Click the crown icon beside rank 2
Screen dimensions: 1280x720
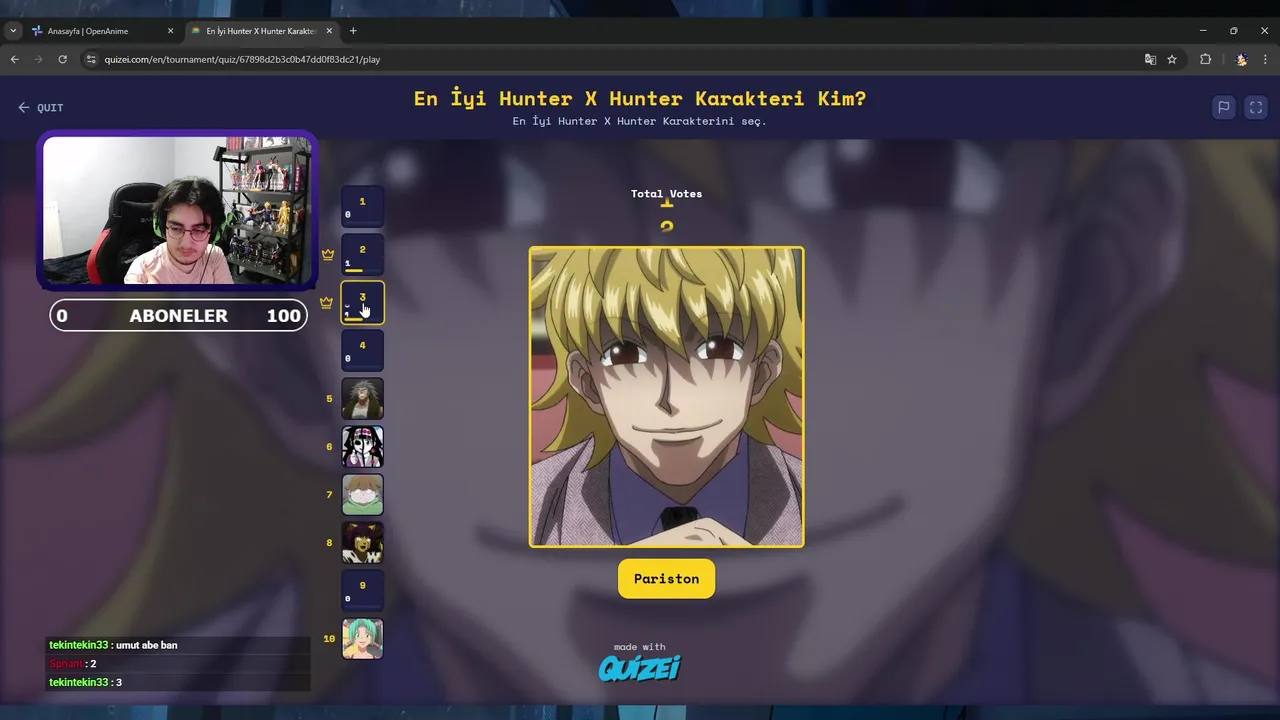pos(328,254)
